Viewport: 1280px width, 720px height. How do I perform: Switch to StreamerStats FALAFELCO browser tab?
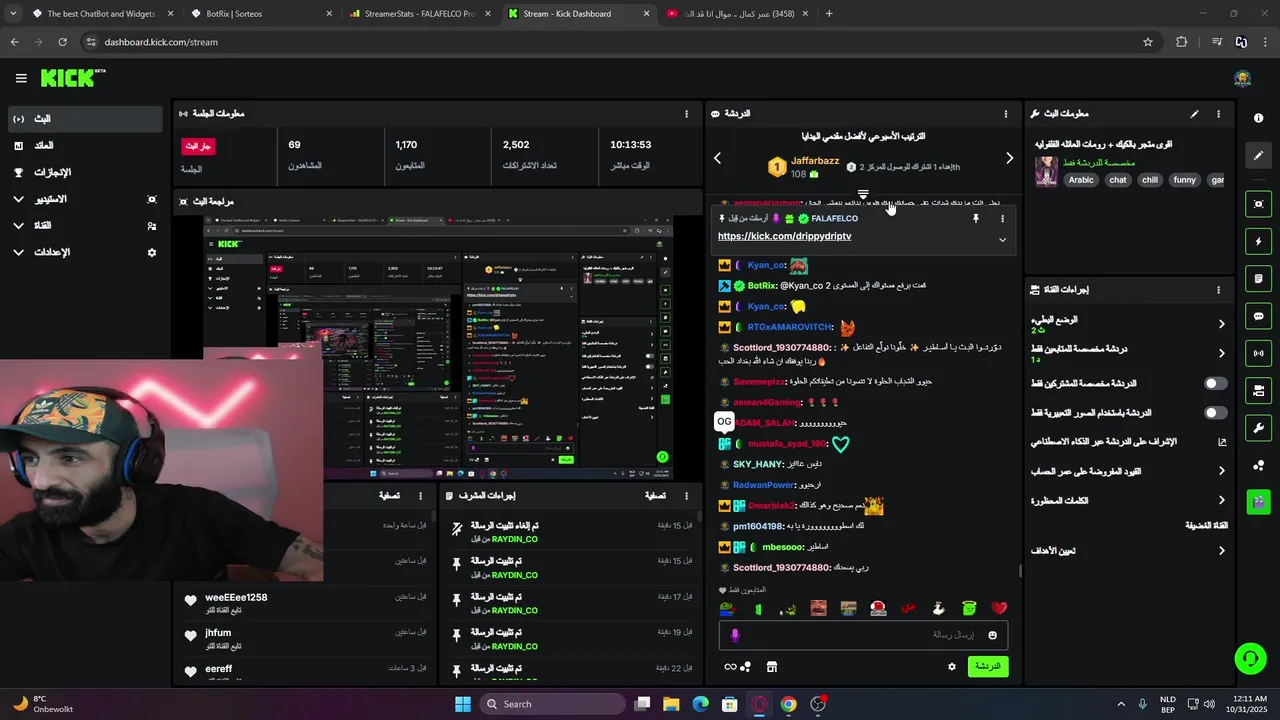point(419,14)
